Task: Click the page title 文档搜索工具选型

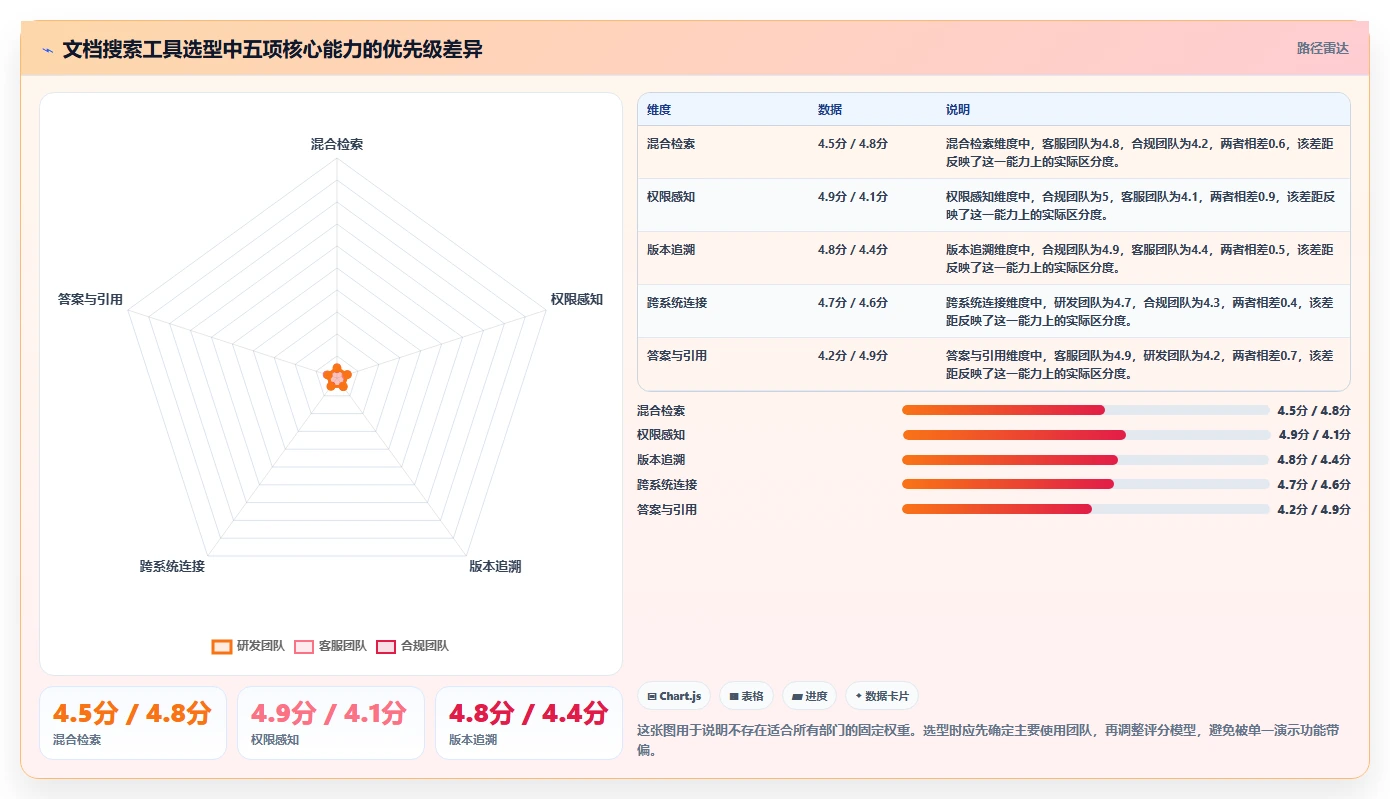Action: (272, 49)
